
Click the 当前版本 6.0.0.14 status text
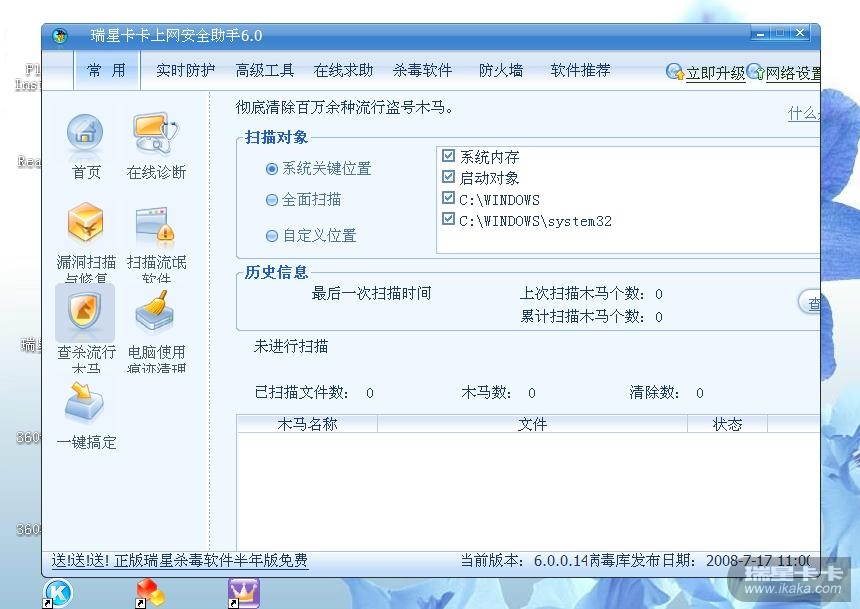coord(523,561)
